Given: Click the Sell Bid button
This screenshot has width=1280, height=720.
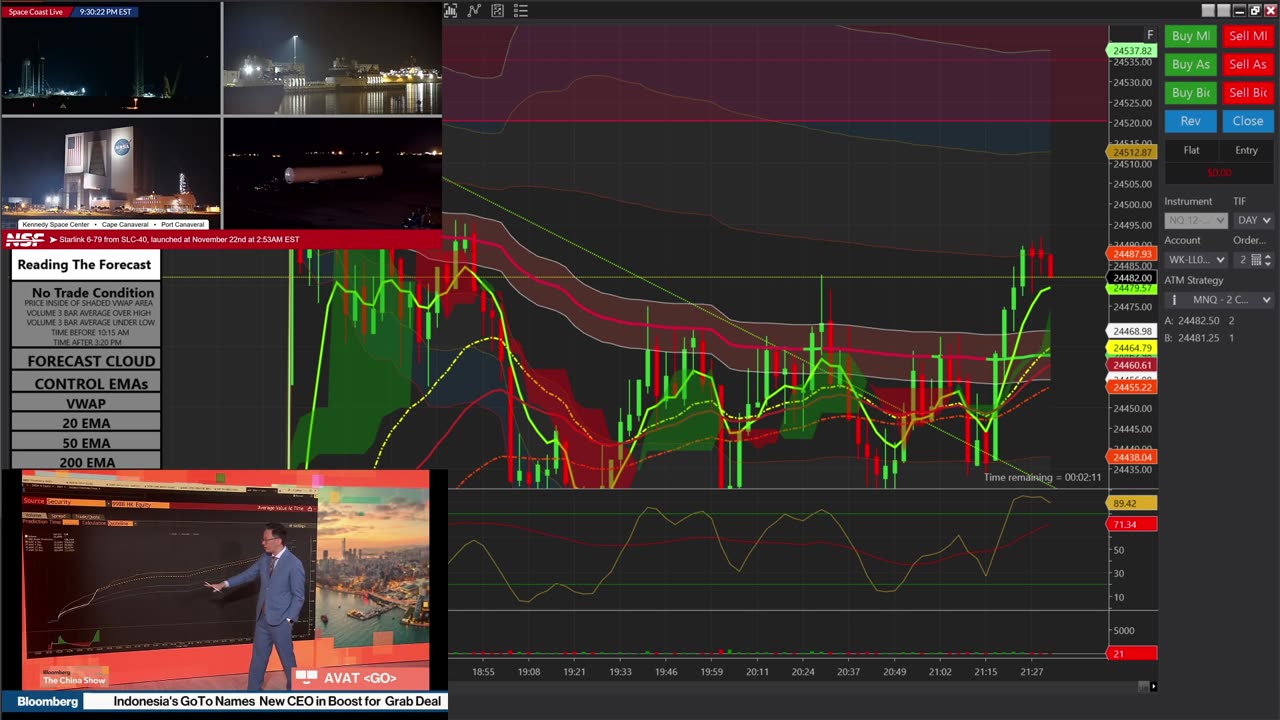Looking at the screenshot, I should click(1248, 92).
